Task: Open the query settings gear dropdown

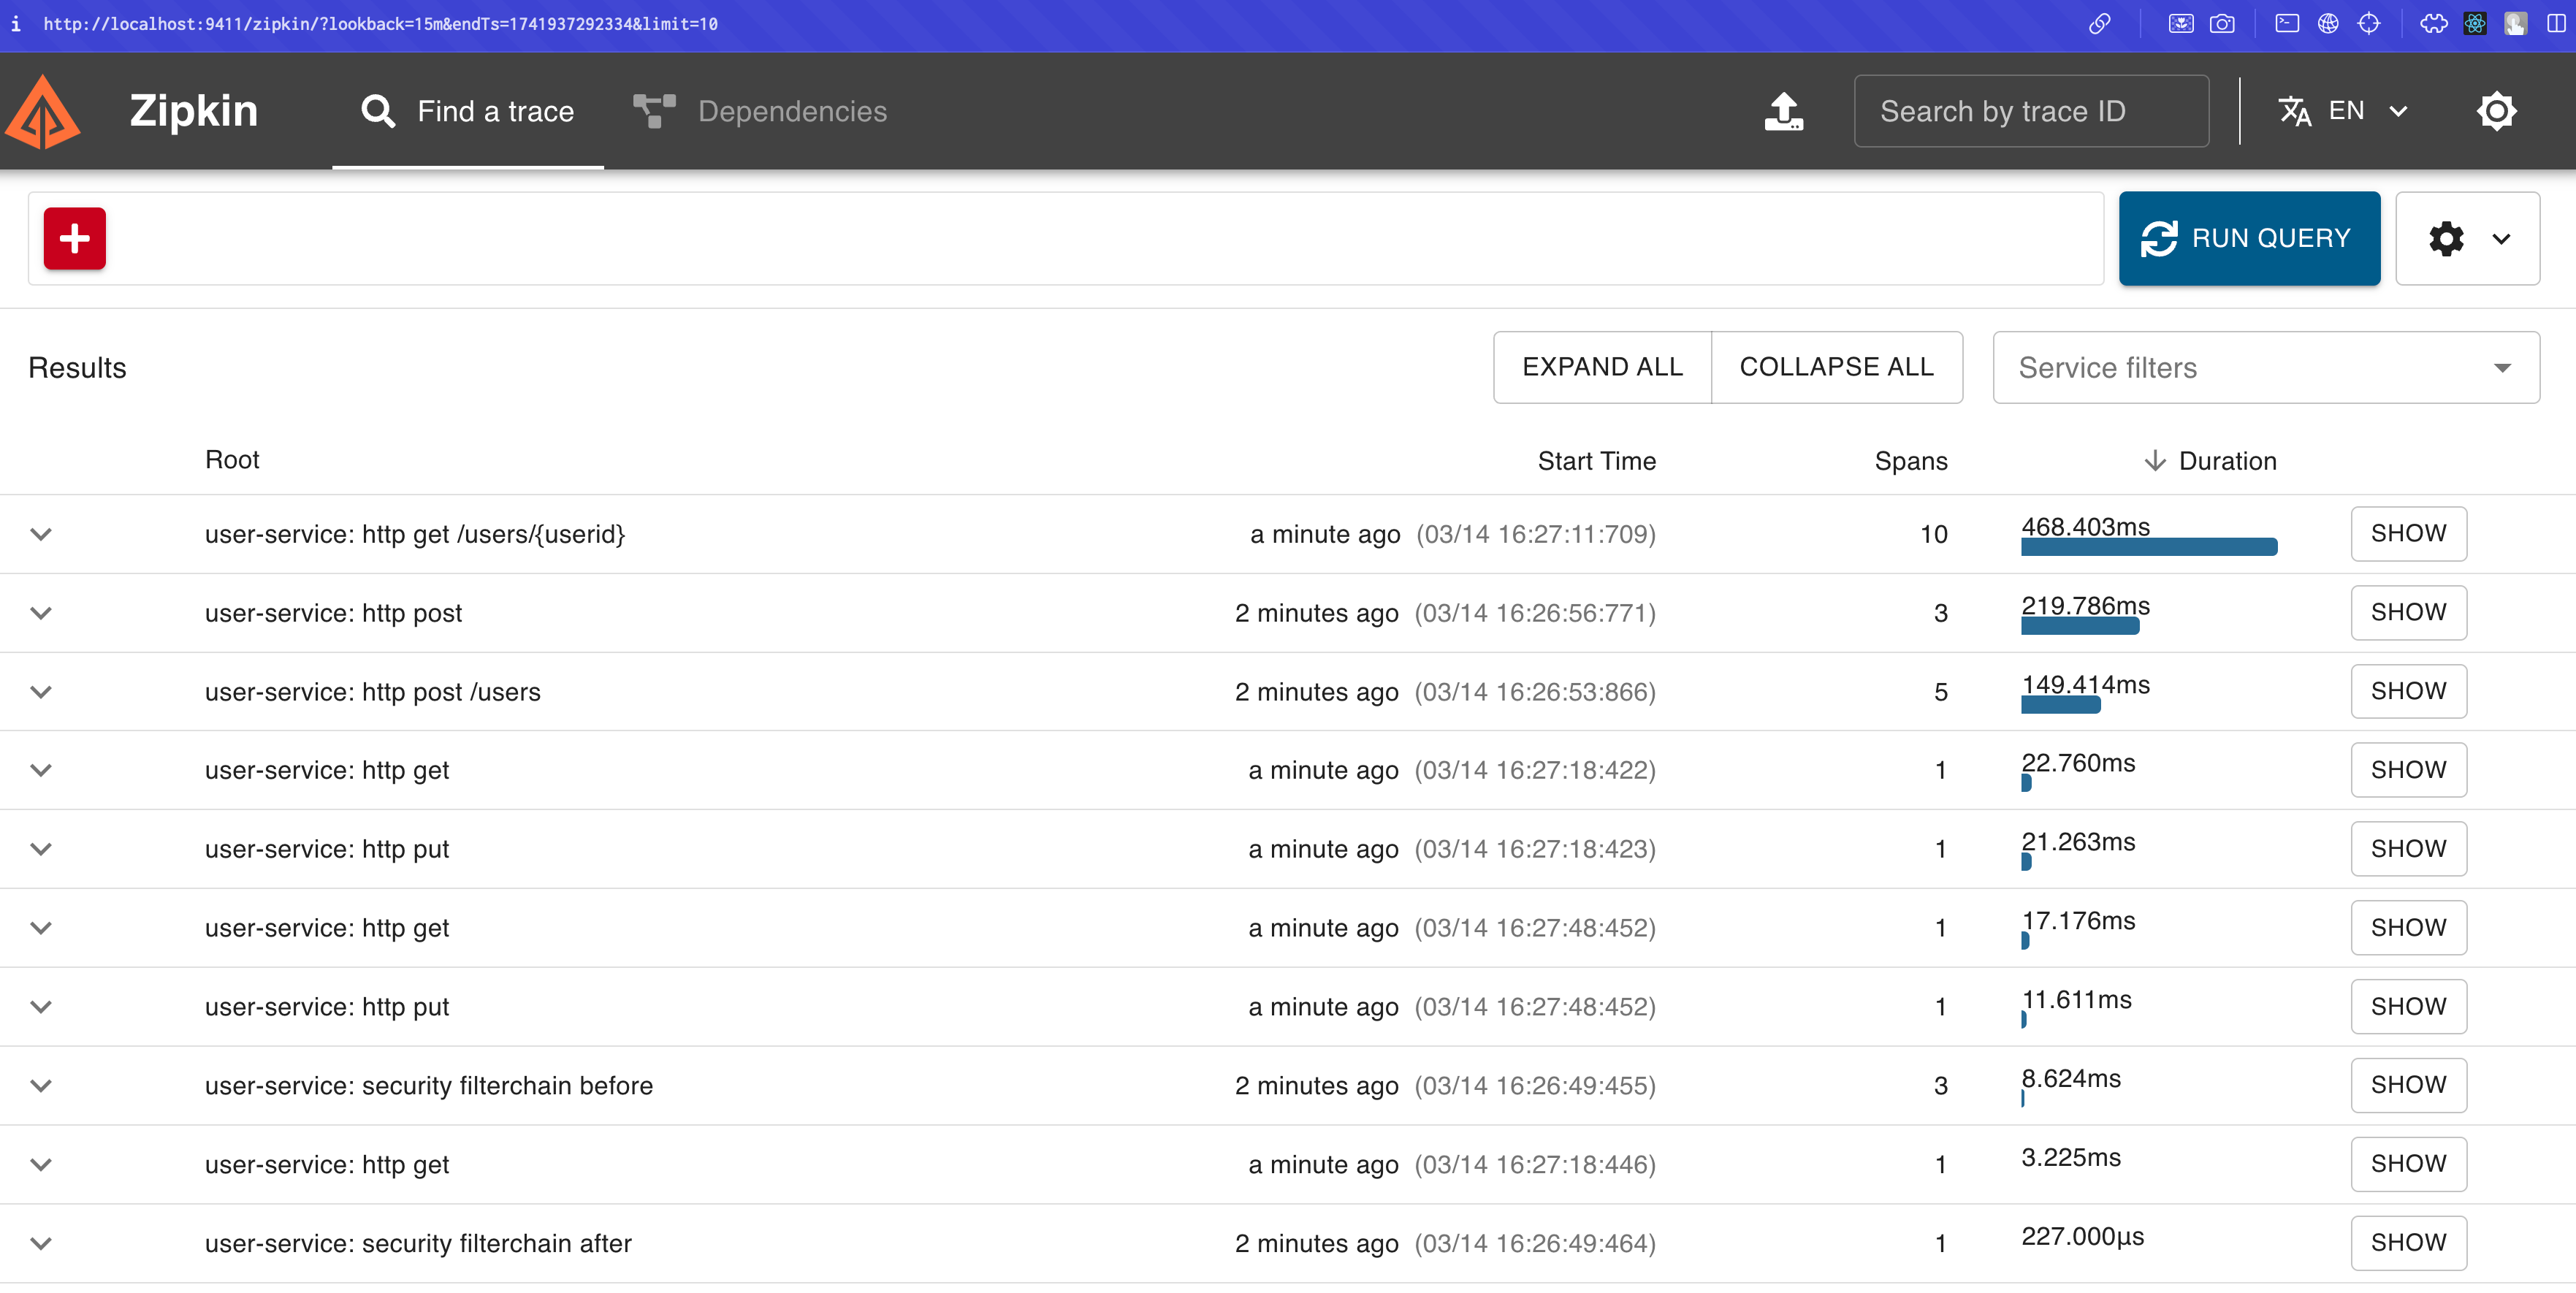Action: (2467, 238)
